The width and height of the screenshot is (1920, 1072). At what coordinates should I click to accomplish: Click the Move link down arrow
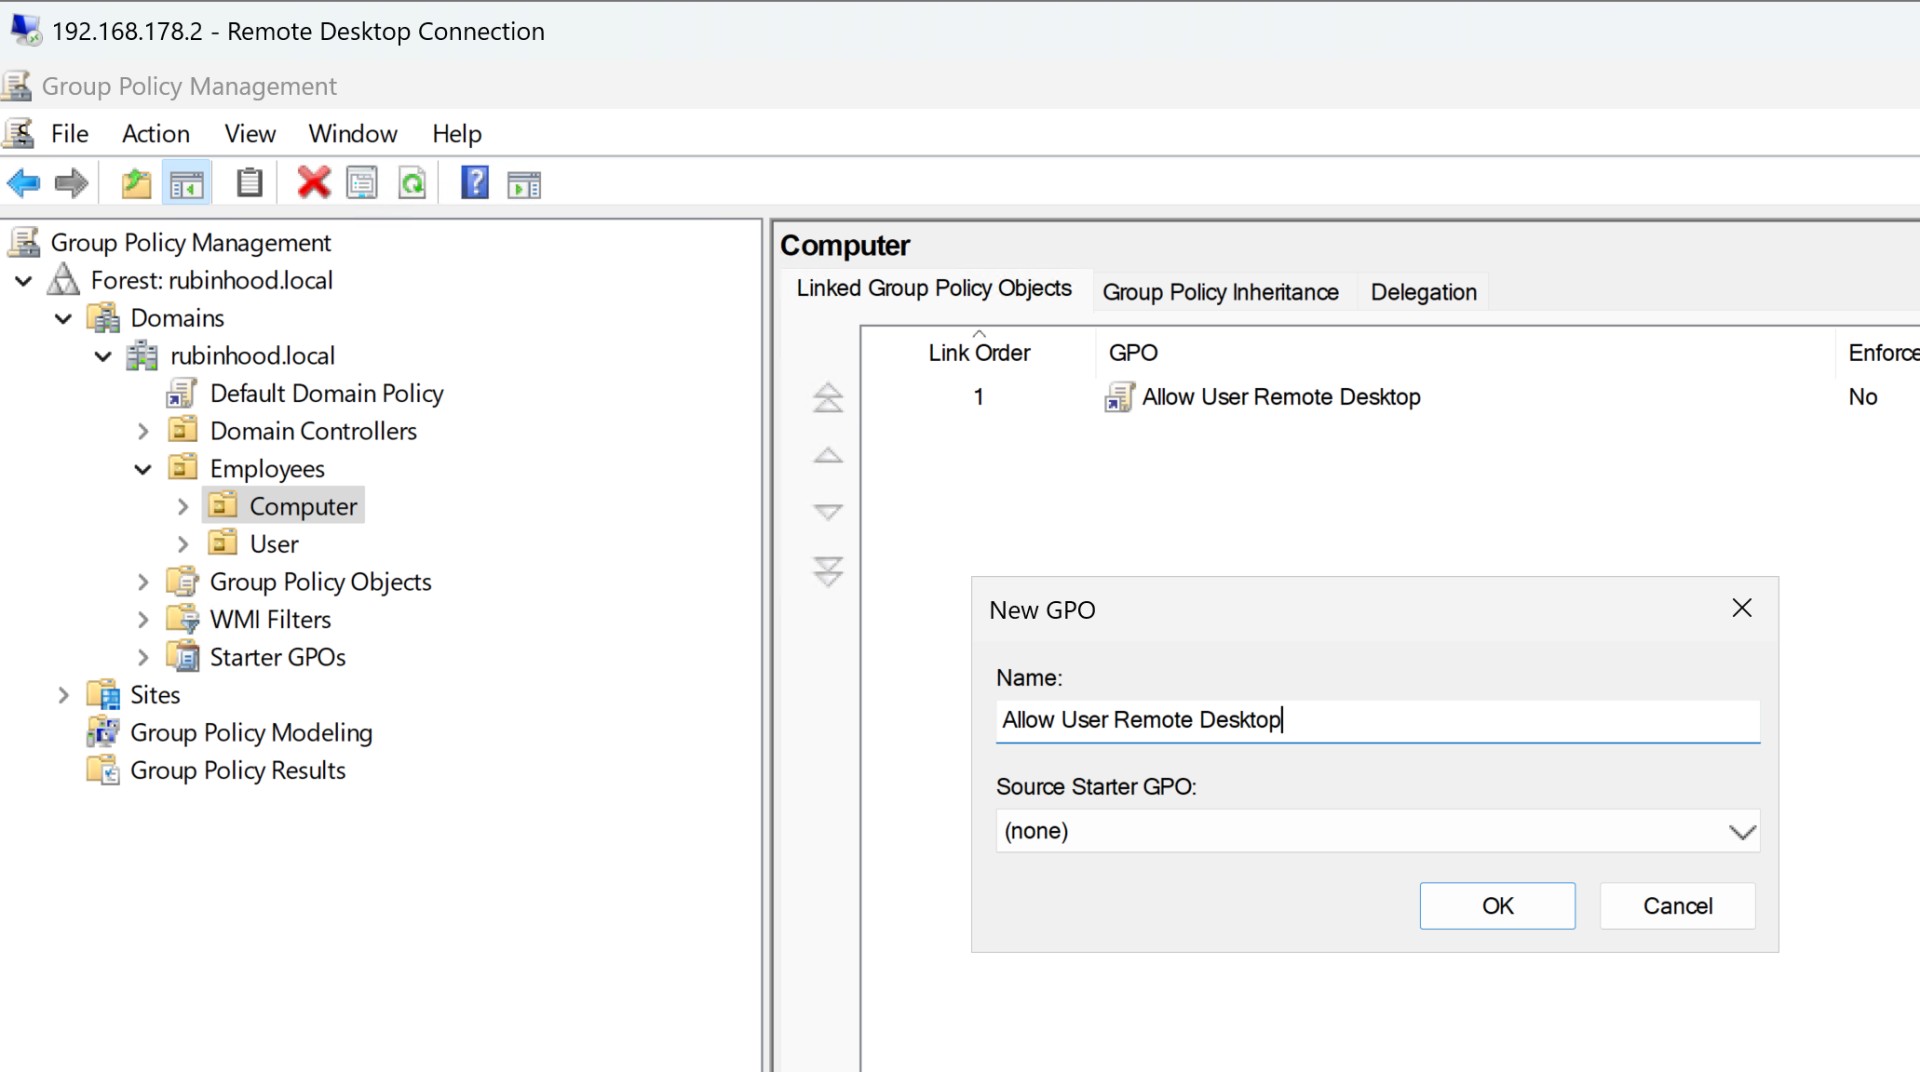(x=827, y=512)
